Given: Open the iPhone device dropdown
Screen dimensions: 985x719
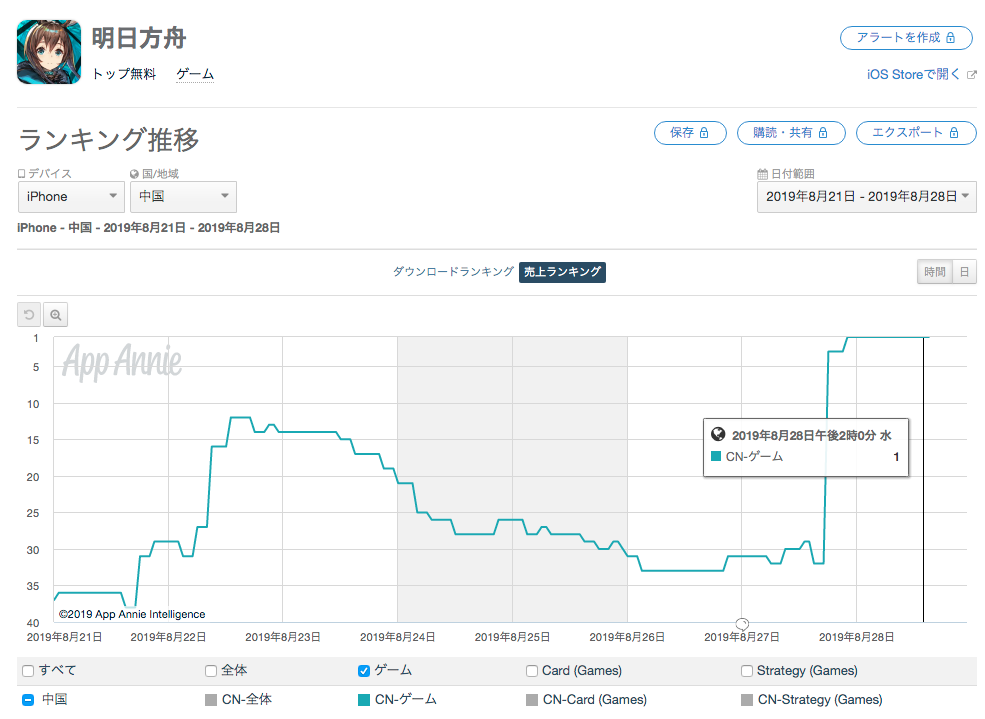Looking at the screenshot, I should point(71,197).
